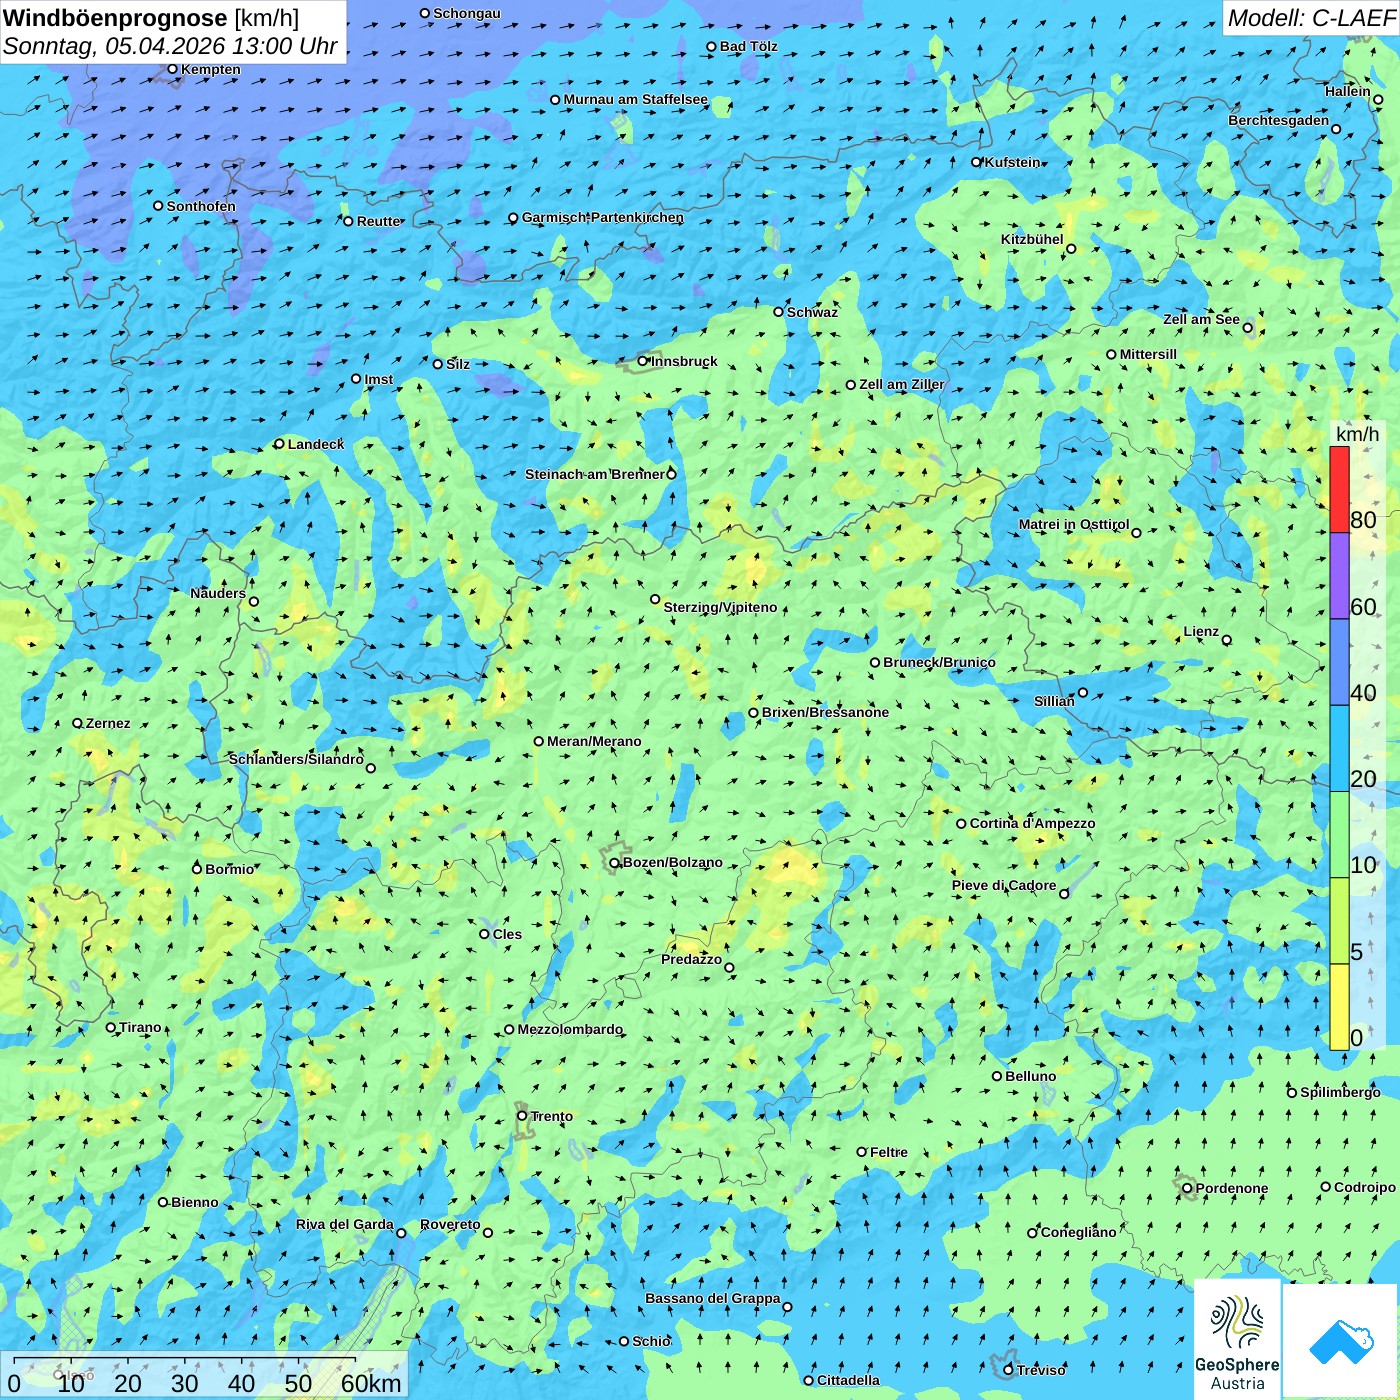1400x1400 pixels.
Task: Click the 'Bruneck/Brunico' city label
Action: coord(939,662)
